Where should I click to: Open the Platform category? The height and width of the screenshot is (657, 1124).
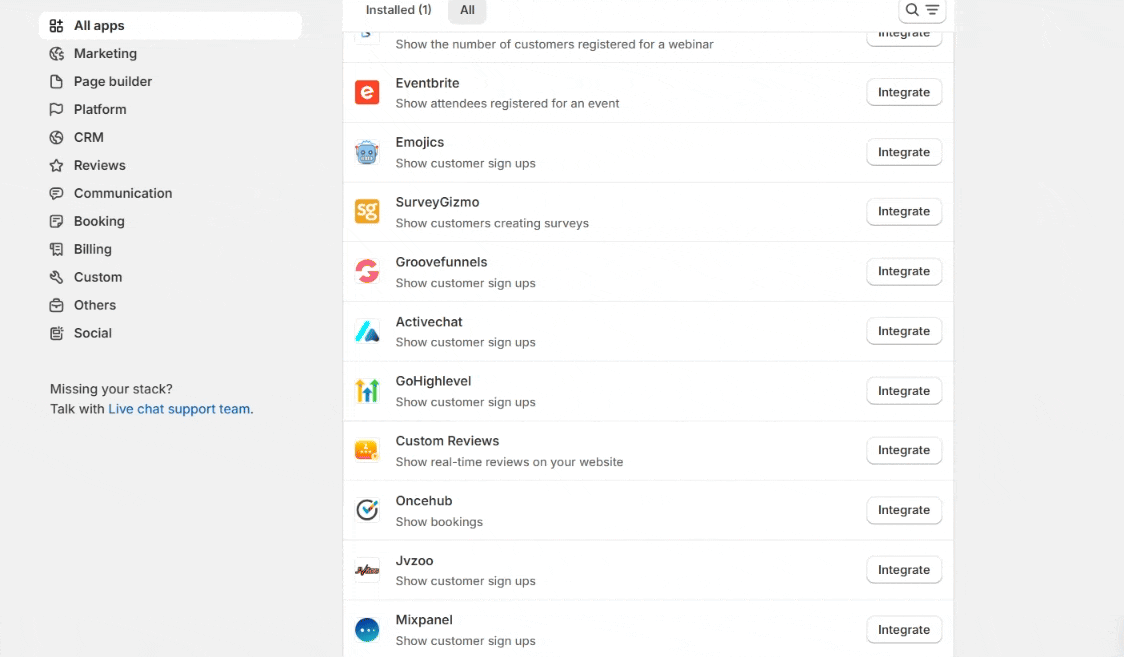[x=170, y=110]
